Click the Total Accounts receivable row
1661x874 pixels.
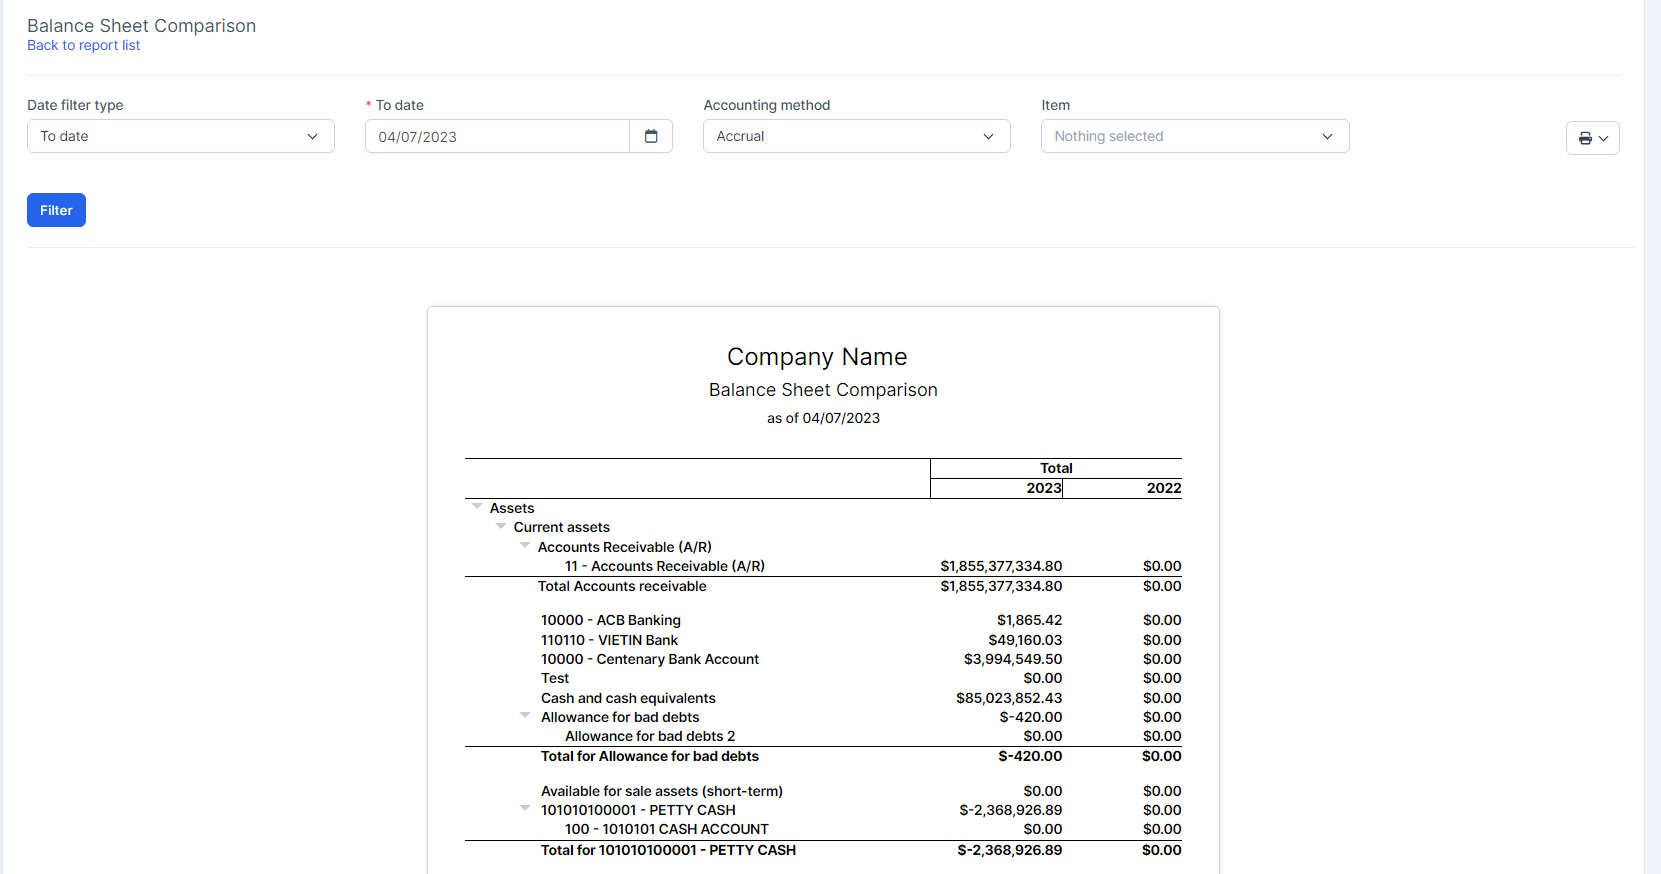click(x=622, y=586)
